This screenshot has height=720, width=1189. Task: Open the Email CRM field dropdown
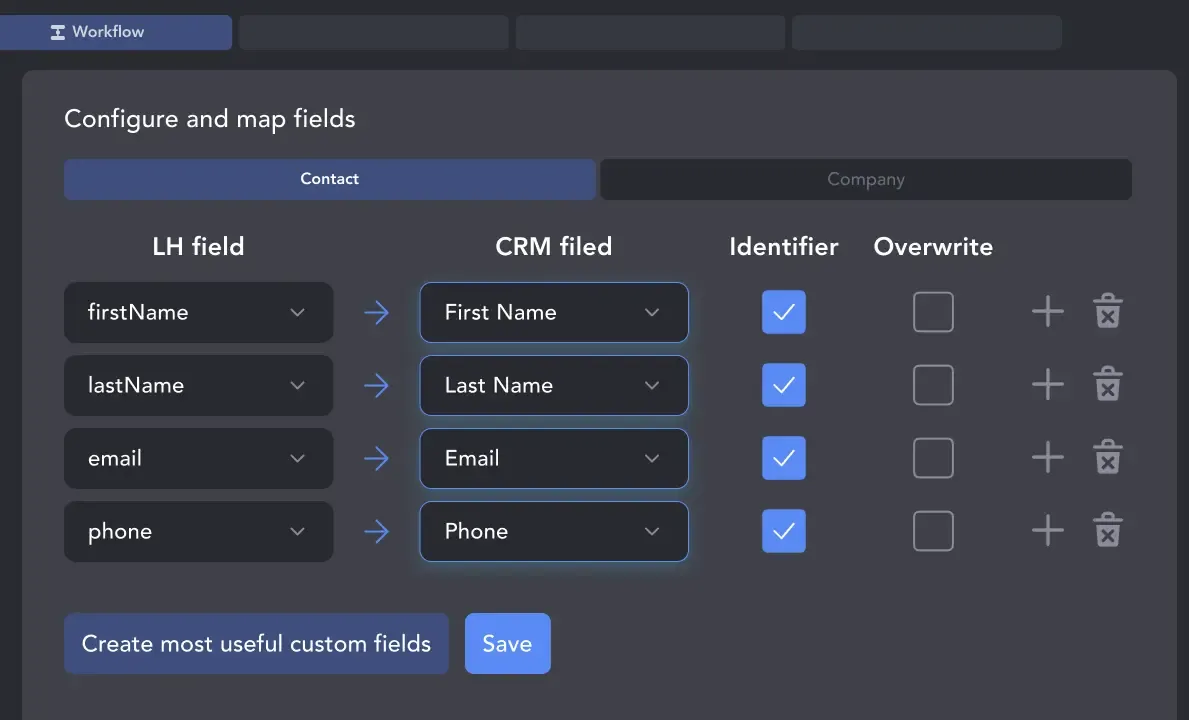(x=554, y=458)
